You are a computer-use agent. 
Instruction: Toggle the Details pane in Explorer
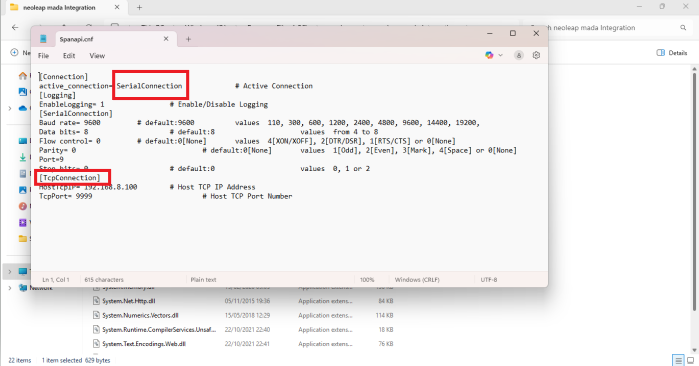[x=672, y=53]
